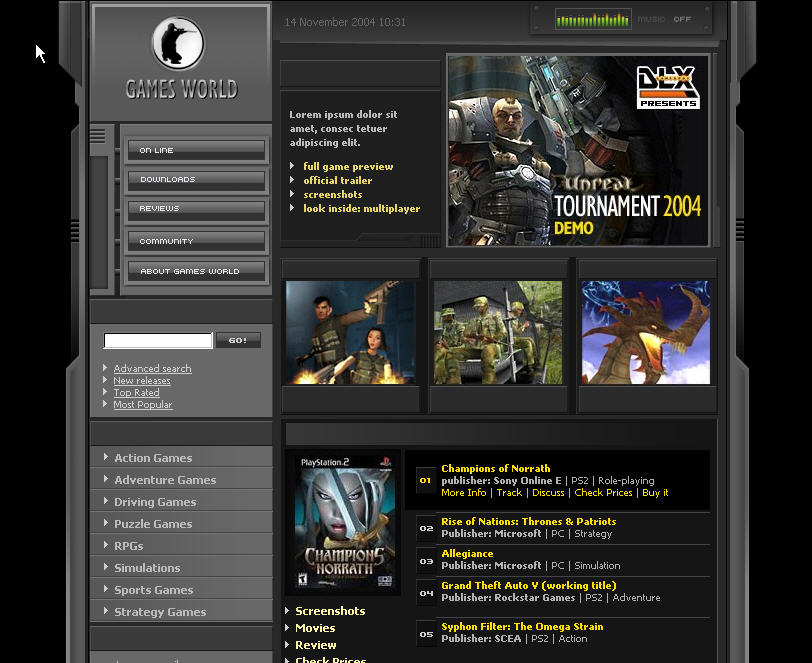Open the New releases link
Image resolution: width=812 pixels, height=663 pixels.
click(142, 380)
